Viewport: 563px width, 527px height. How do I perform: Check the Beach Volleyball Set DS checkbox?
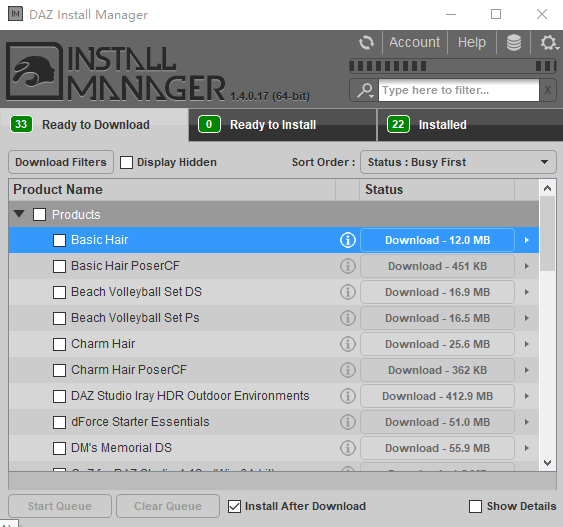click(x=59, y=292)
